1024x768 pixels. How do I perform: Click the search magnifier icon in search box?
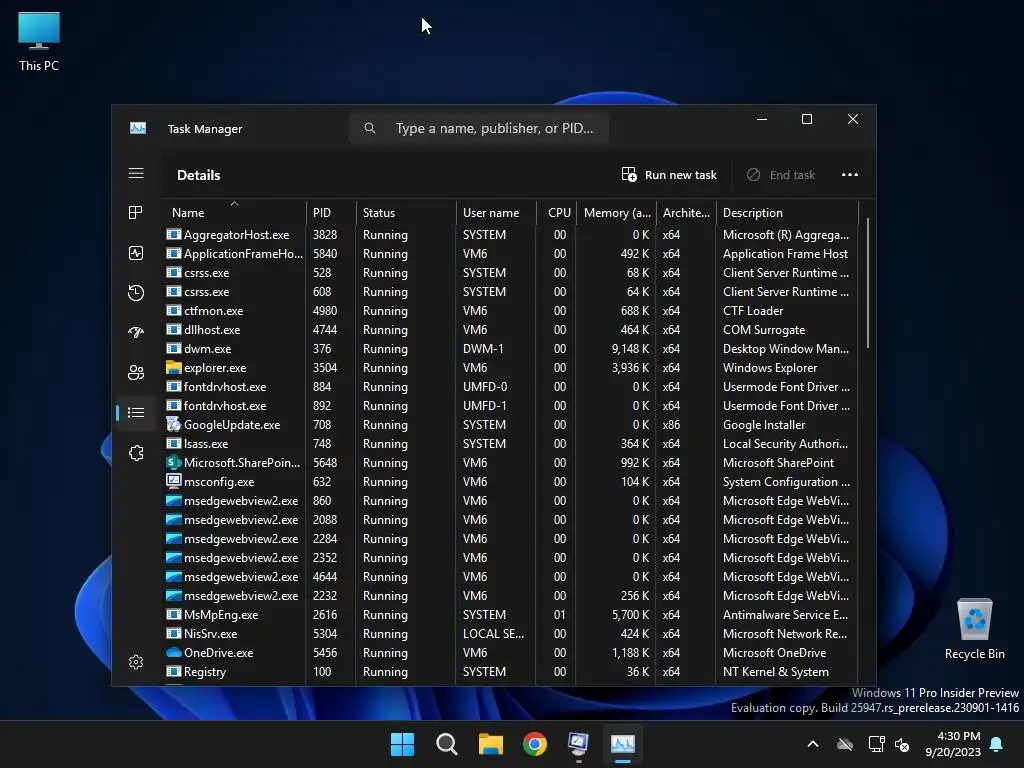tap(370, 128)
